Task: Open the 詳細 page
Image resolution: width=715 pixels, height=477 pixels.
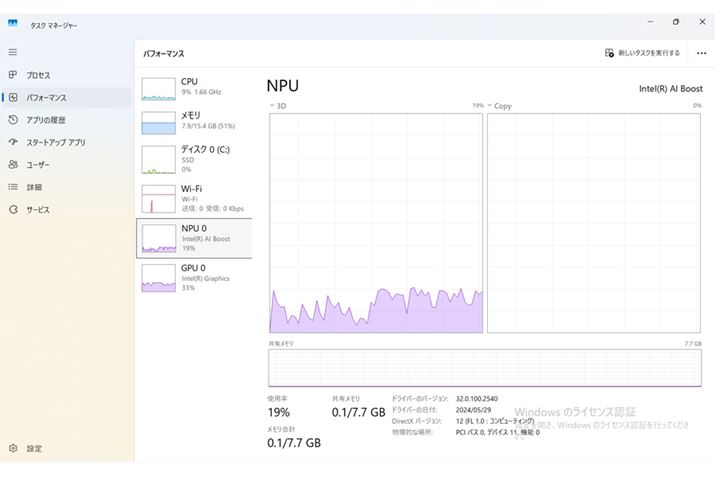Action: click(66, 187)
